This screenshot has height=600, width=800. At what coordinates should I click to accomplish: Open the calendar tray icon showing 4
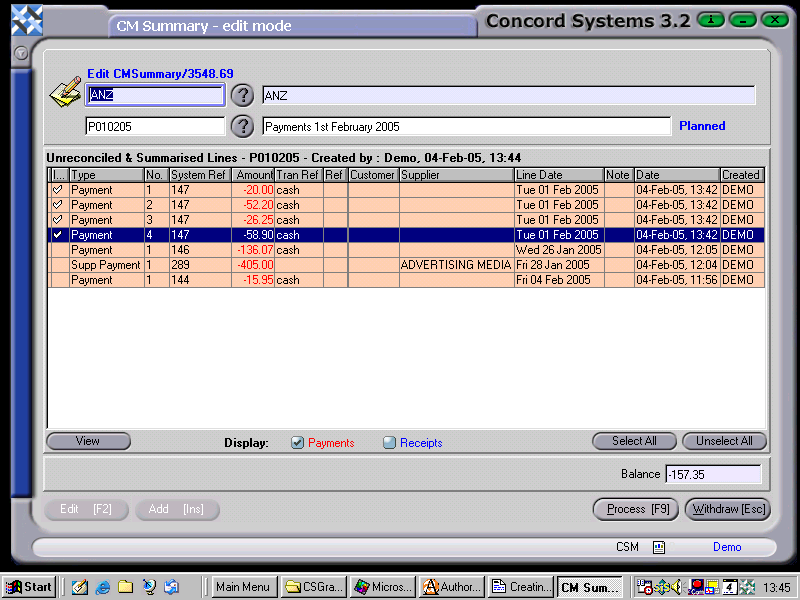[729, 587]
